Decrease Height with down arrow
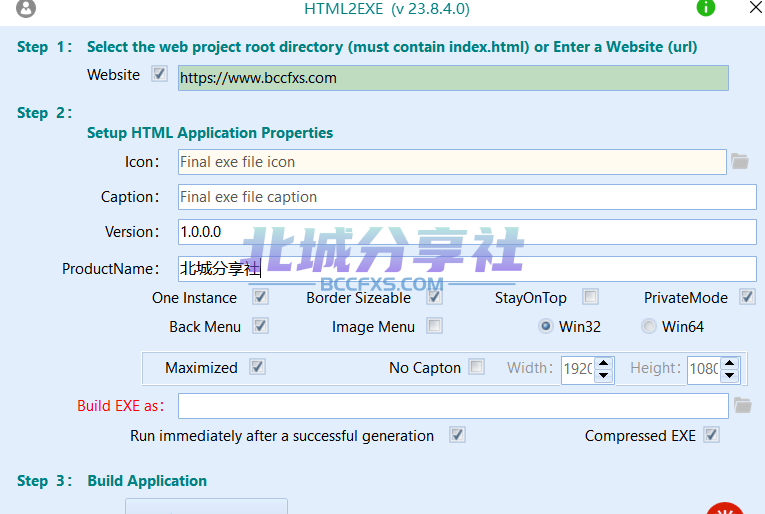Viewport: 765px width, 514px height. pyautogui.click(x=730, y=376)
